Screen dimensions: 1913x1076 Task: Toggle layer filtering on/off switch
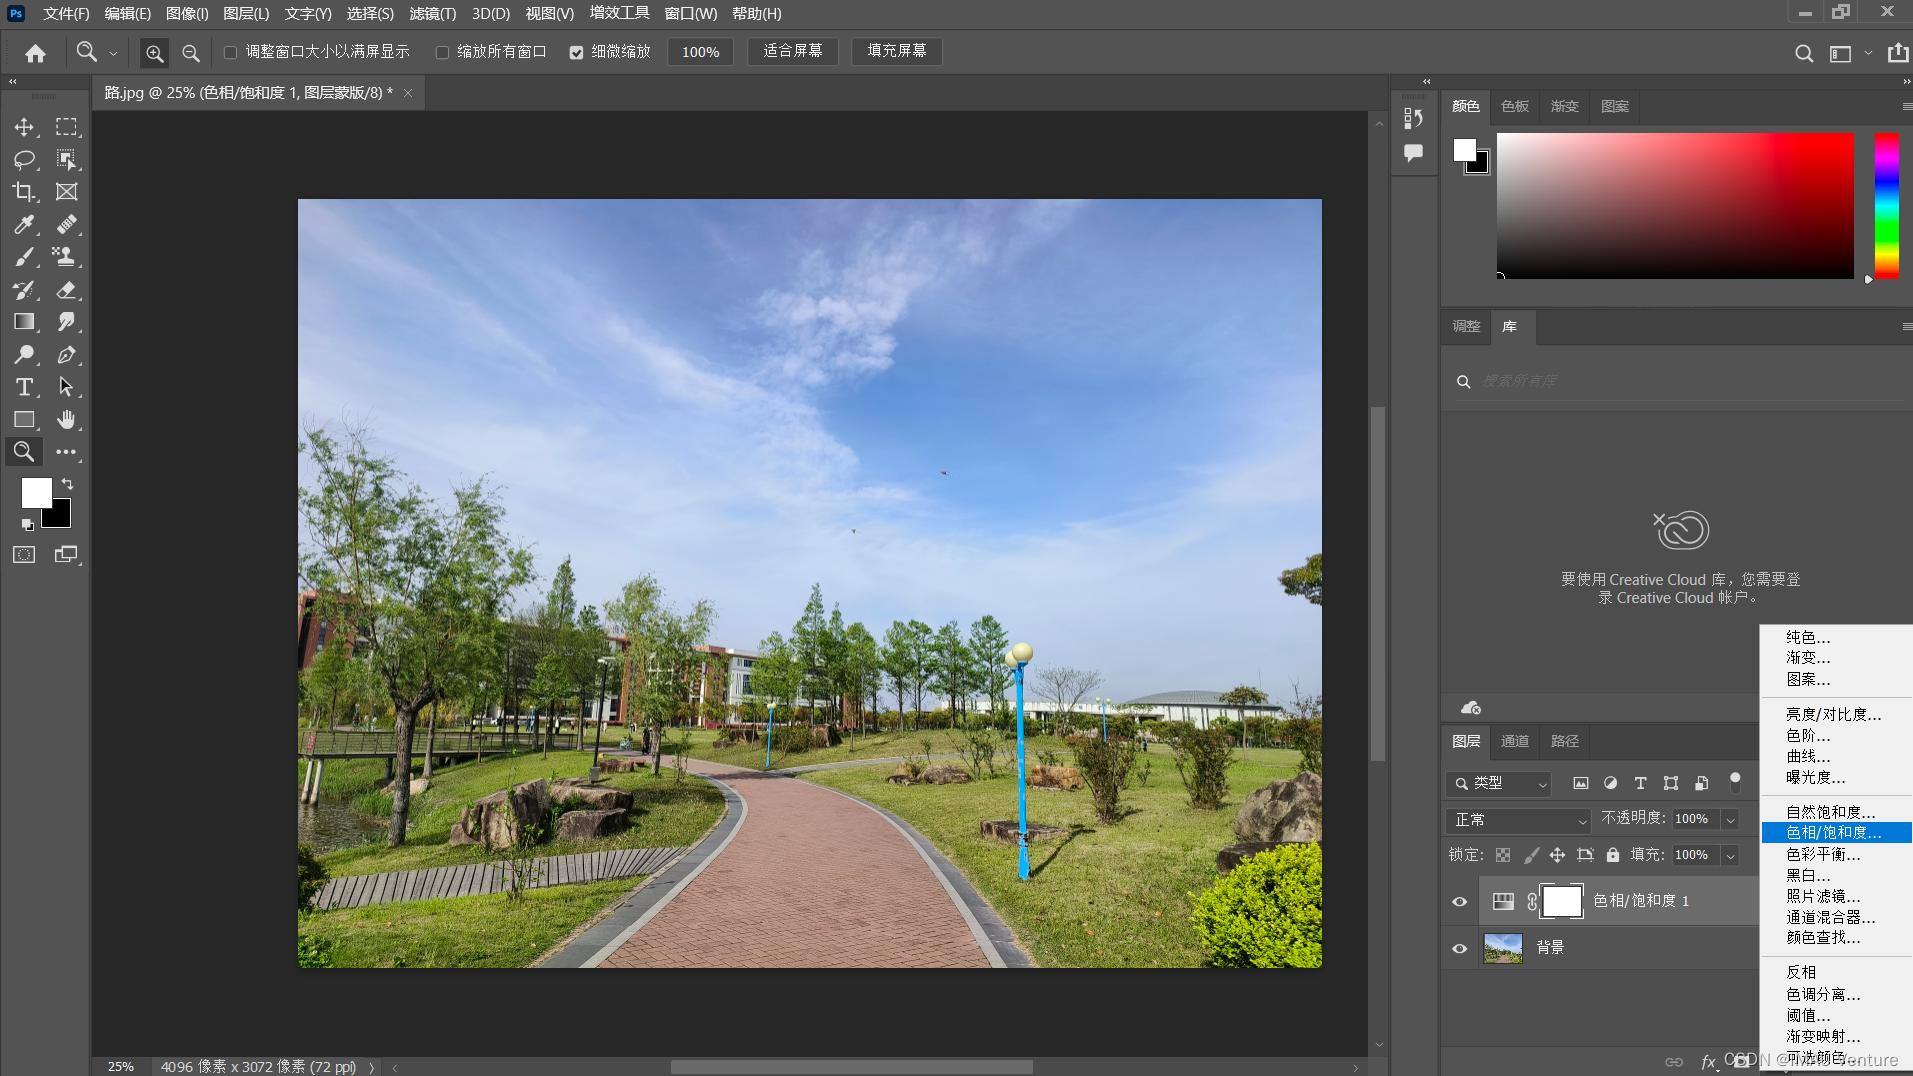point(1735,781)
